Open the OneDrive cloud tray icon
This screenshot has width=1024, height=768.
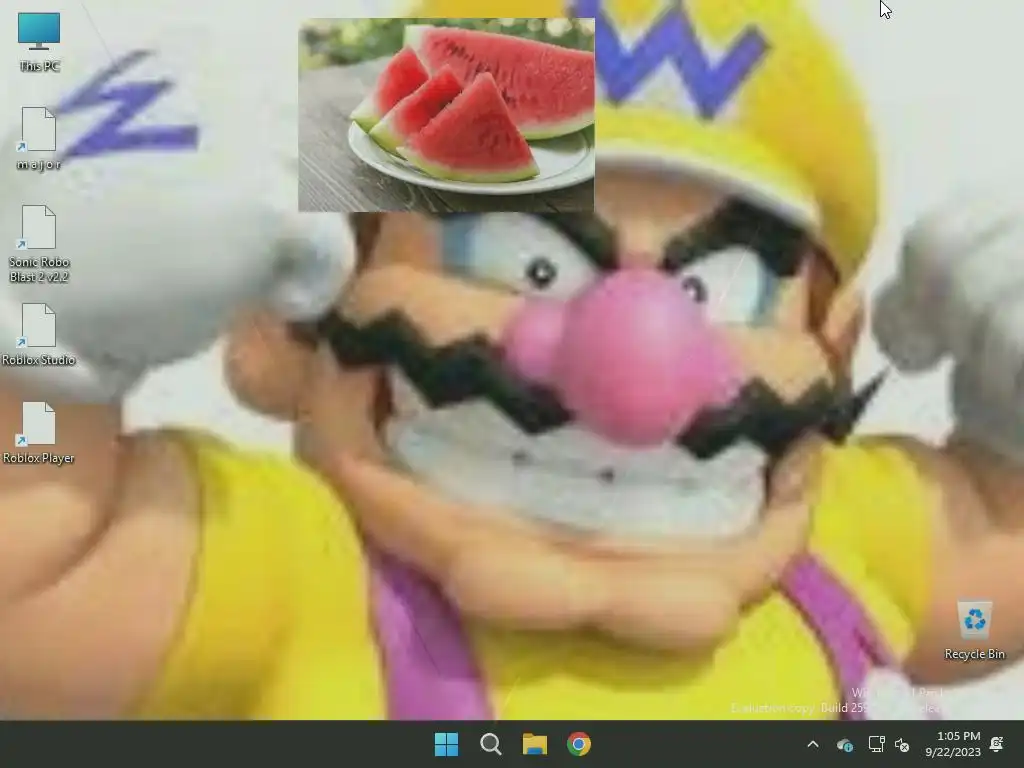pos(845,744)
